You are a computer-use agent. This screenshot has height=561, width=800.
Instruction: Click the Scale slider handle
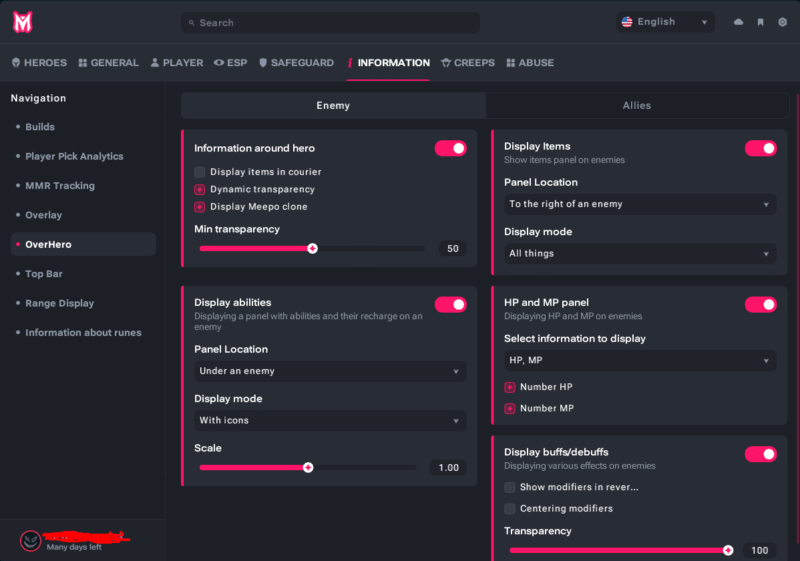click(x=308, y=468)
